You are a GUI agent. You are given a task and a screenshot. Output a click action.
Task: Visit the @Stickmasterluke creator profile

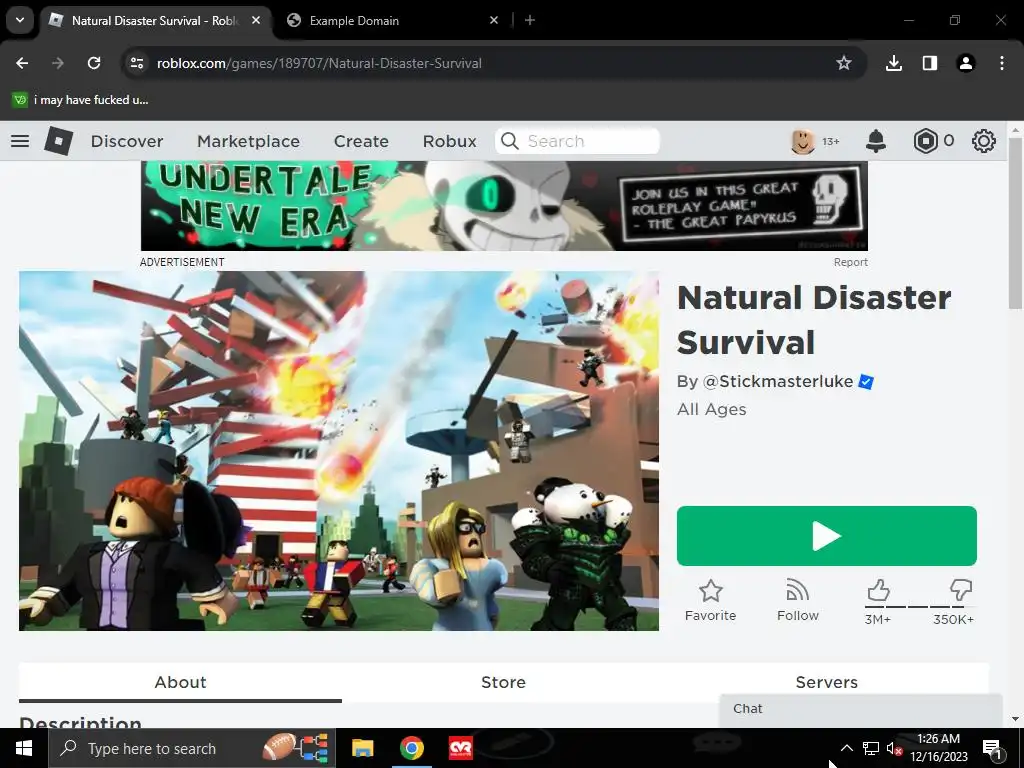coord(778,381)
